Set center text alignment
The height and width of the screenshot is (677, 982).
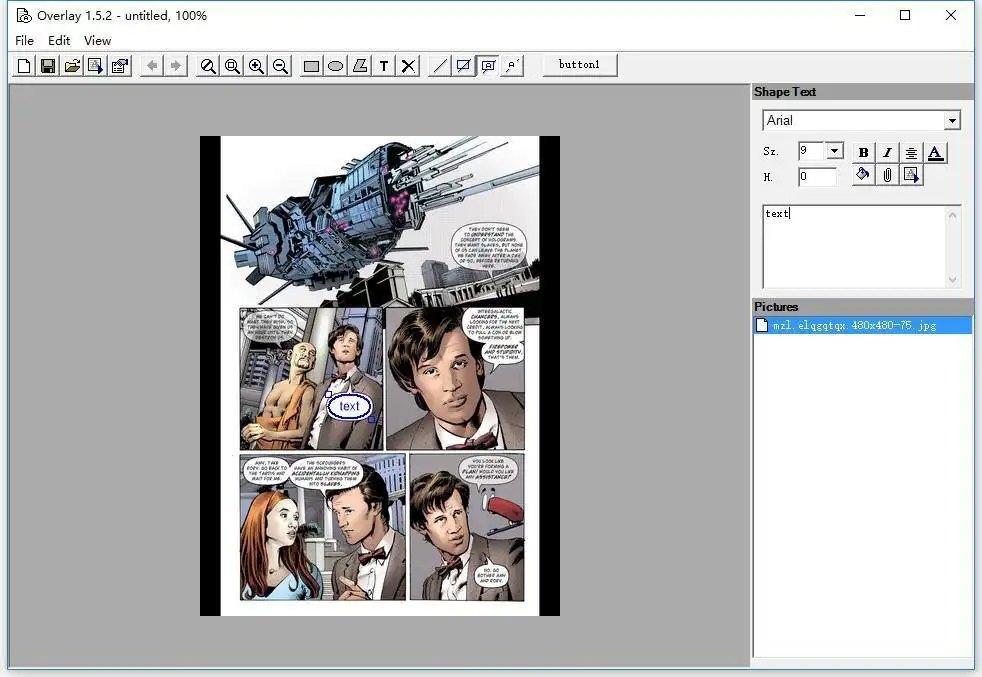(911, 152)
